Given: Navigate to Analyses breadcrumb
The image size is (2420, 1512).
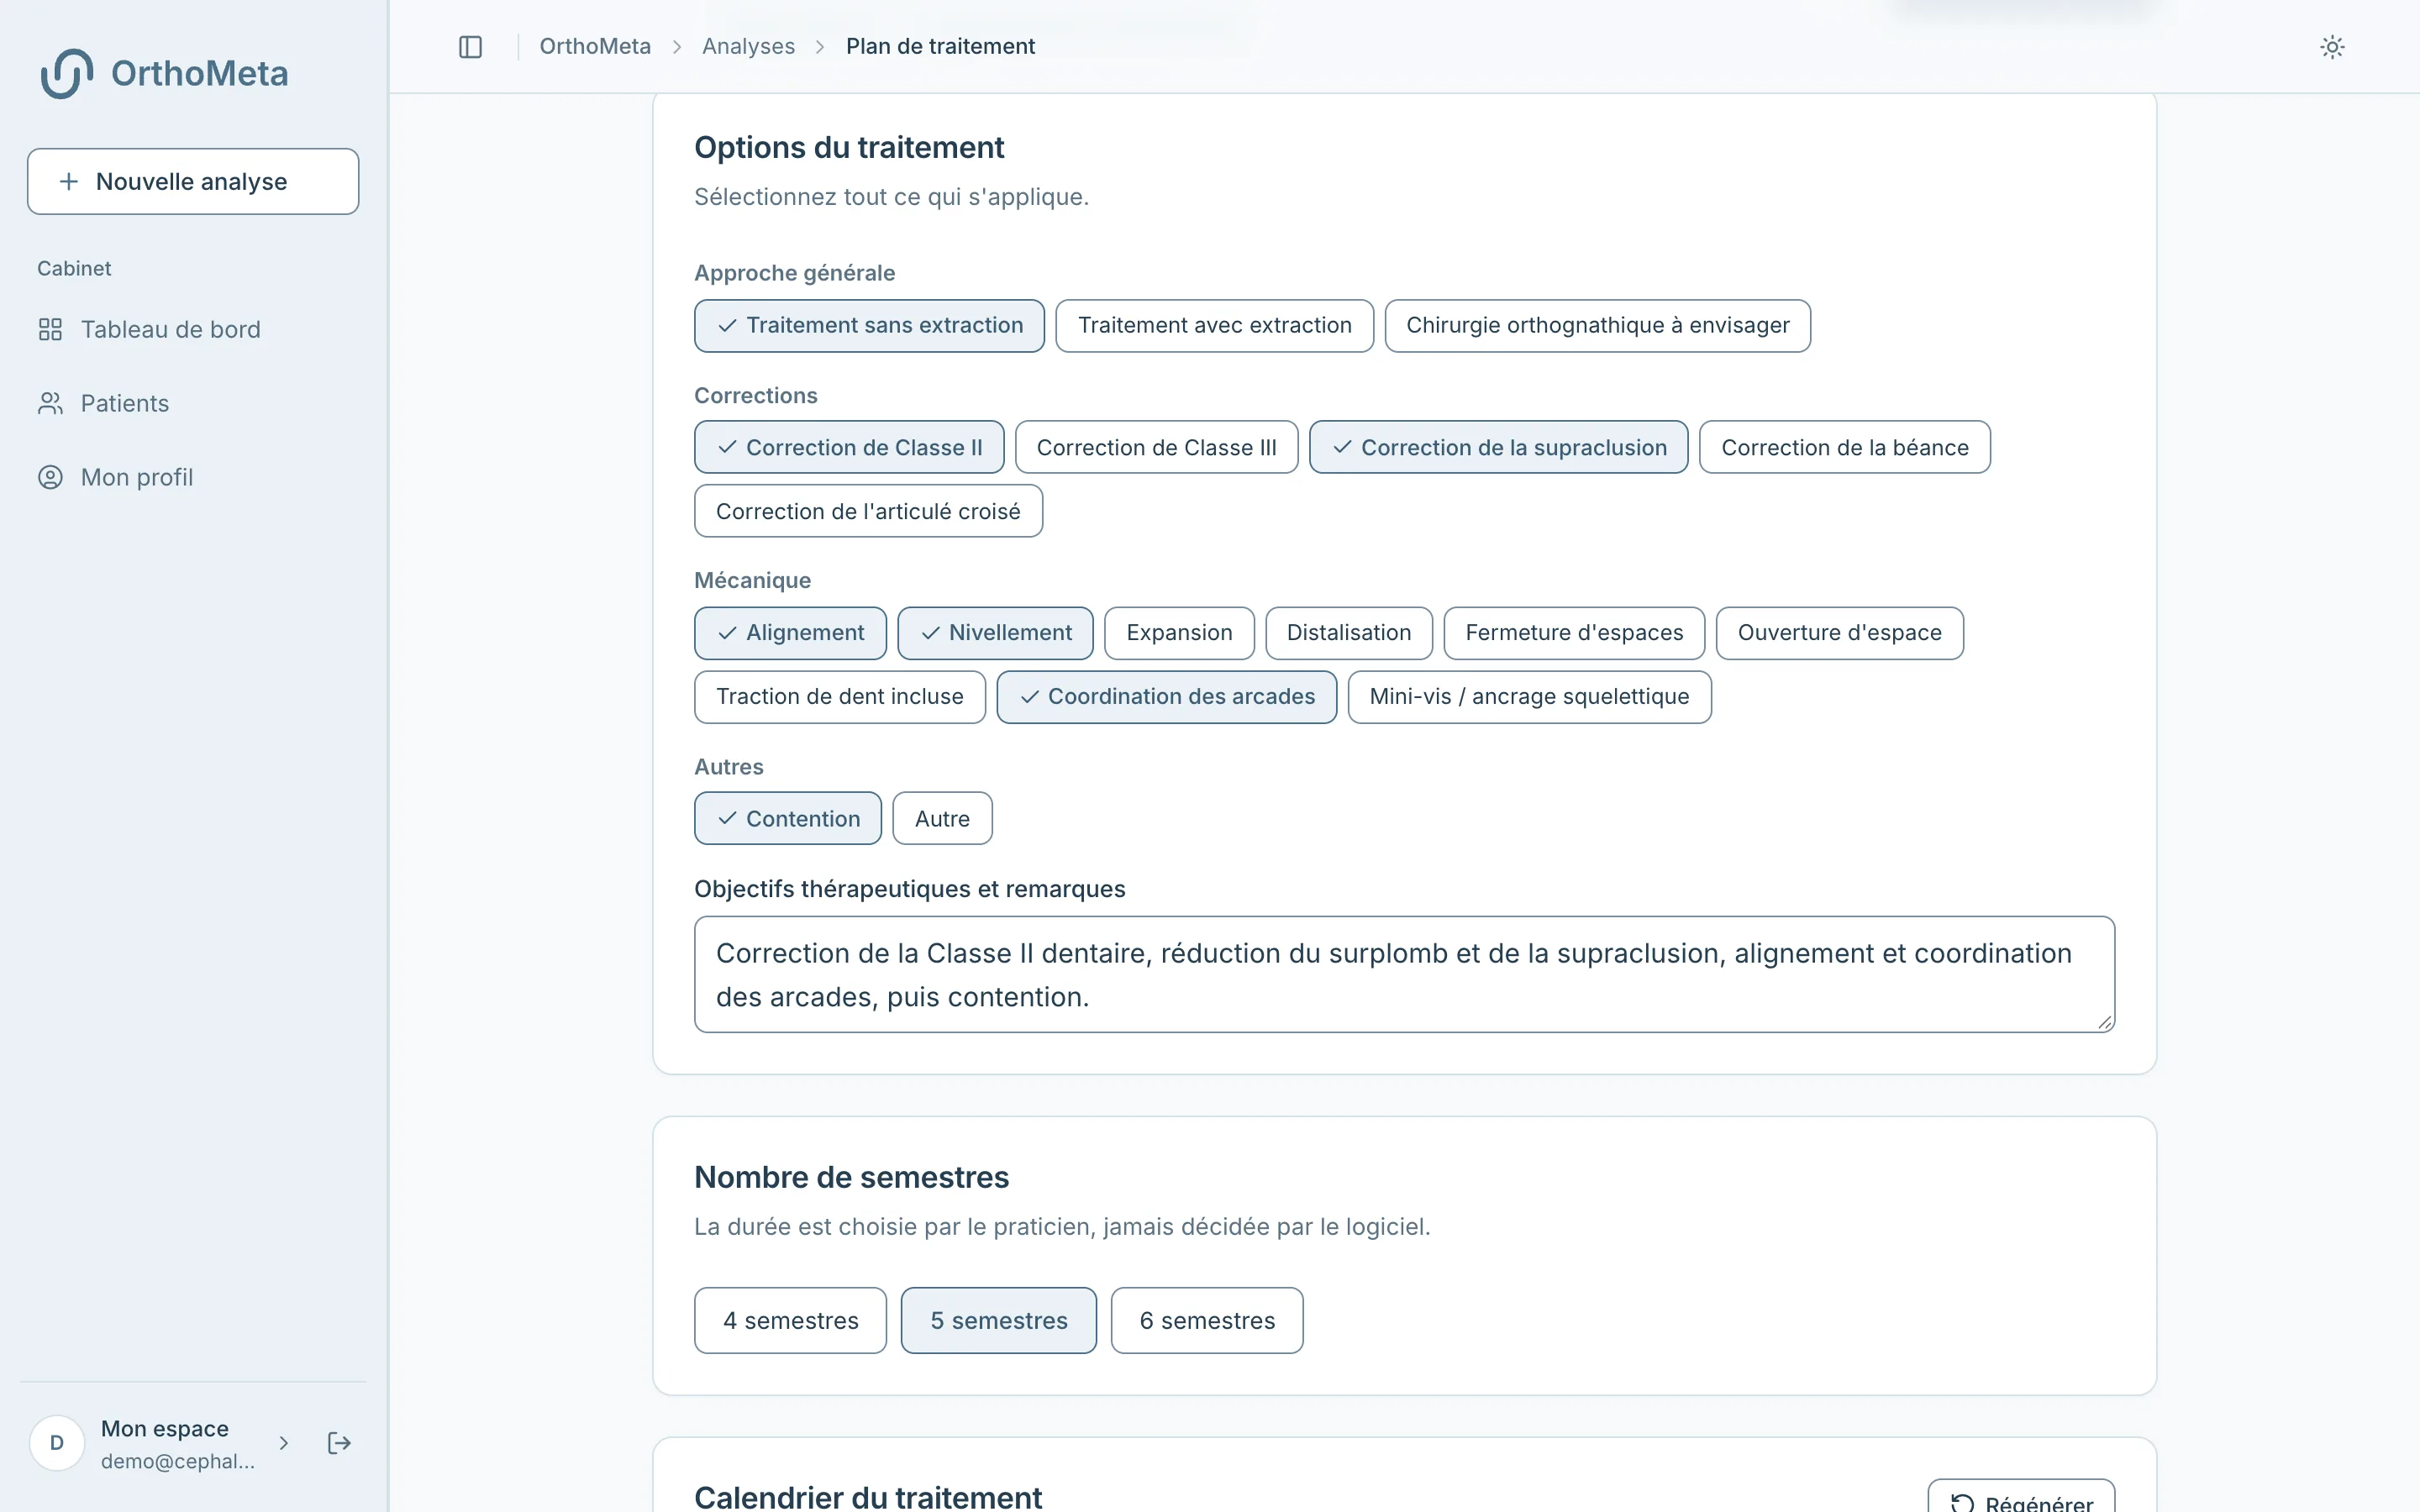Looking at the screenshot, I should pyautogui.click(x=748, y=47).
